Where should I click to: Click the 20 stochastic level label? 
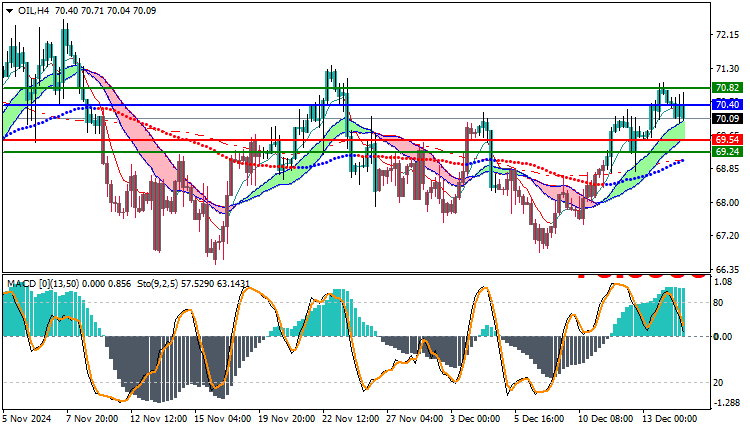coord(718,383)
